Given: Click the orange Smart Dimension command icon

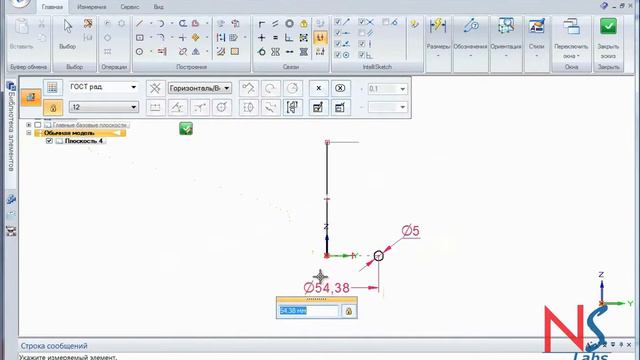Looking at the screenshot, I should coord(31,97).
